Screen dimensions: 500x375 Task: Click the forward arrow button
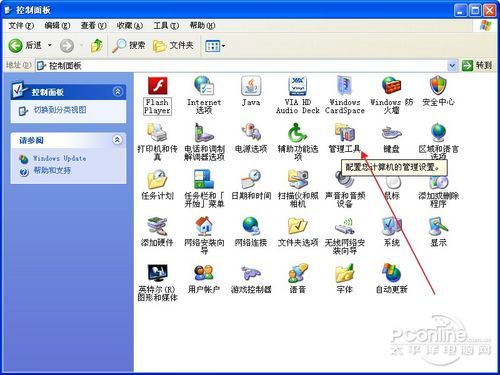pyautogui.click(x=67, y=45)
